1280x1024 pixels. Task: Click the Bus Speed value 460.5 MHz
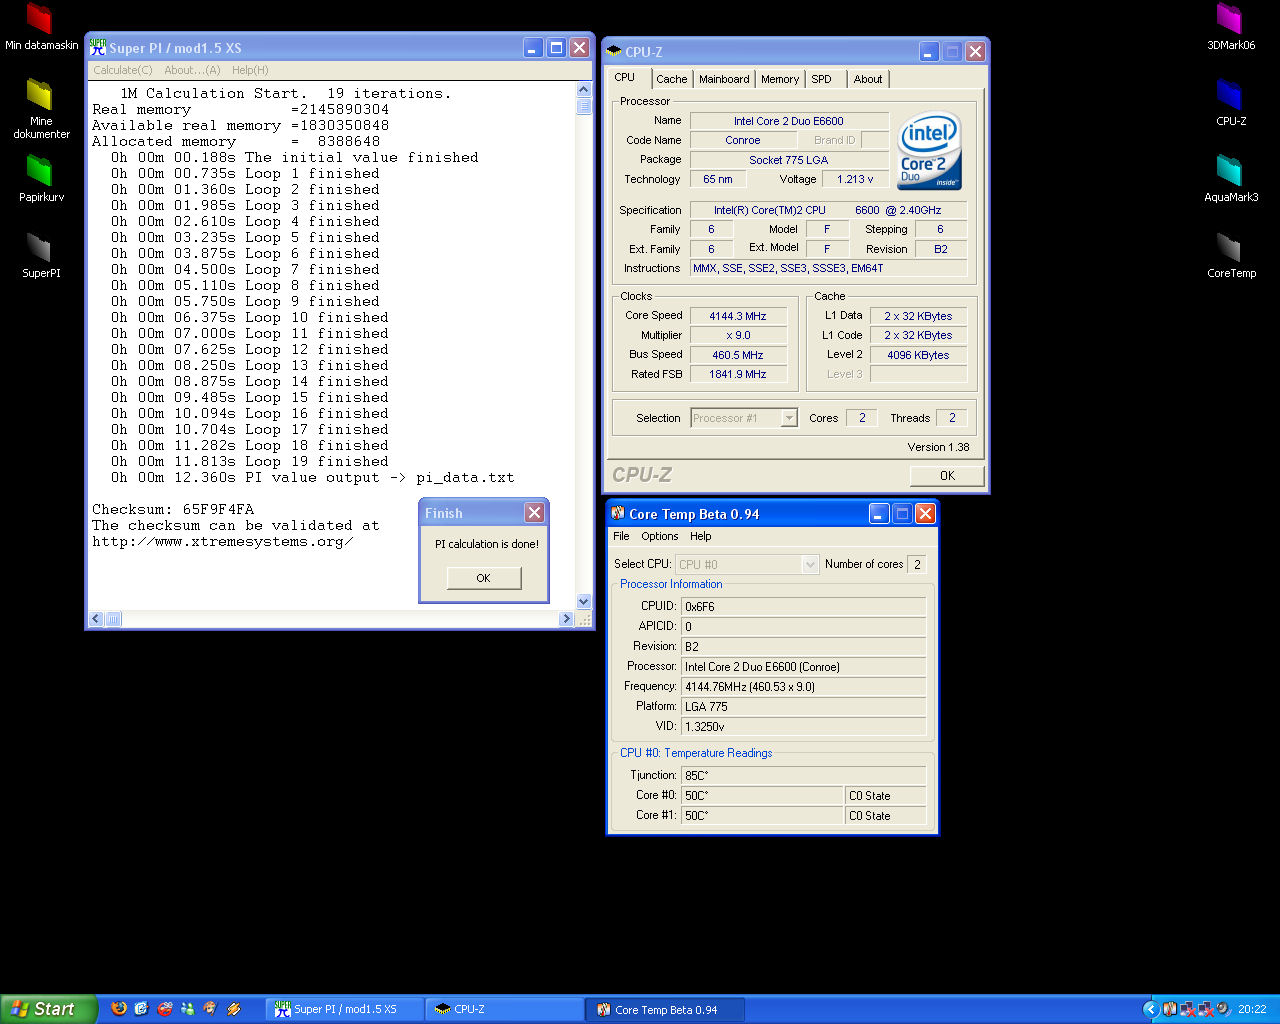(738, 355)
